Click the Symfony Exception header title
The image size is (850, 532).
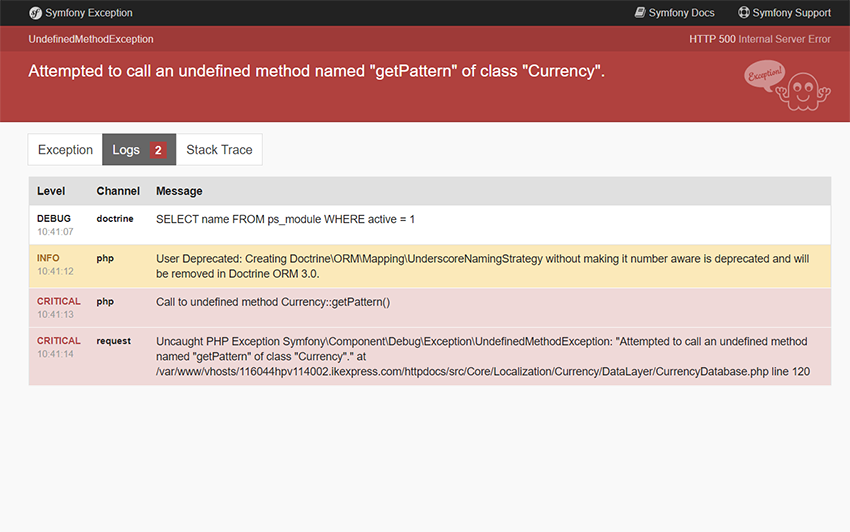tap(89, 13)
